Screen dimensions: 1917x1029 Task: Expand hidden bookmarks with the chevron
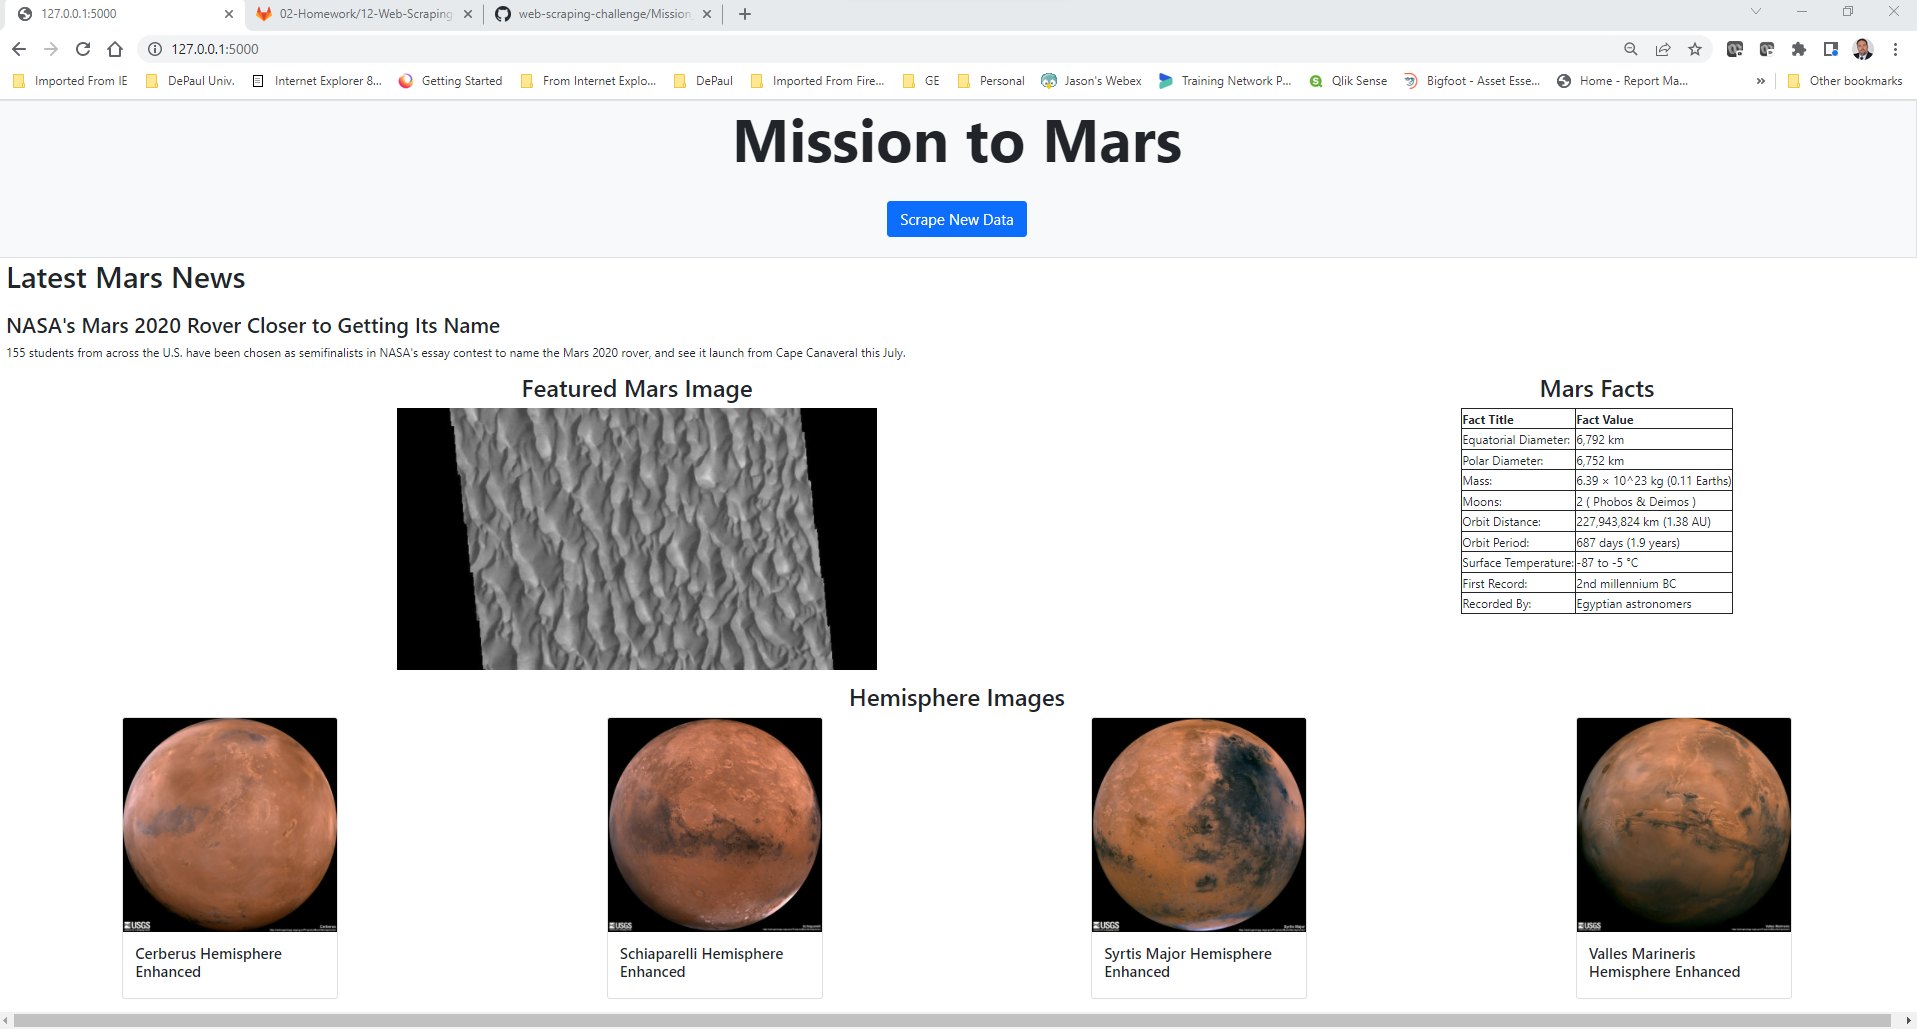click(1761, 81)
